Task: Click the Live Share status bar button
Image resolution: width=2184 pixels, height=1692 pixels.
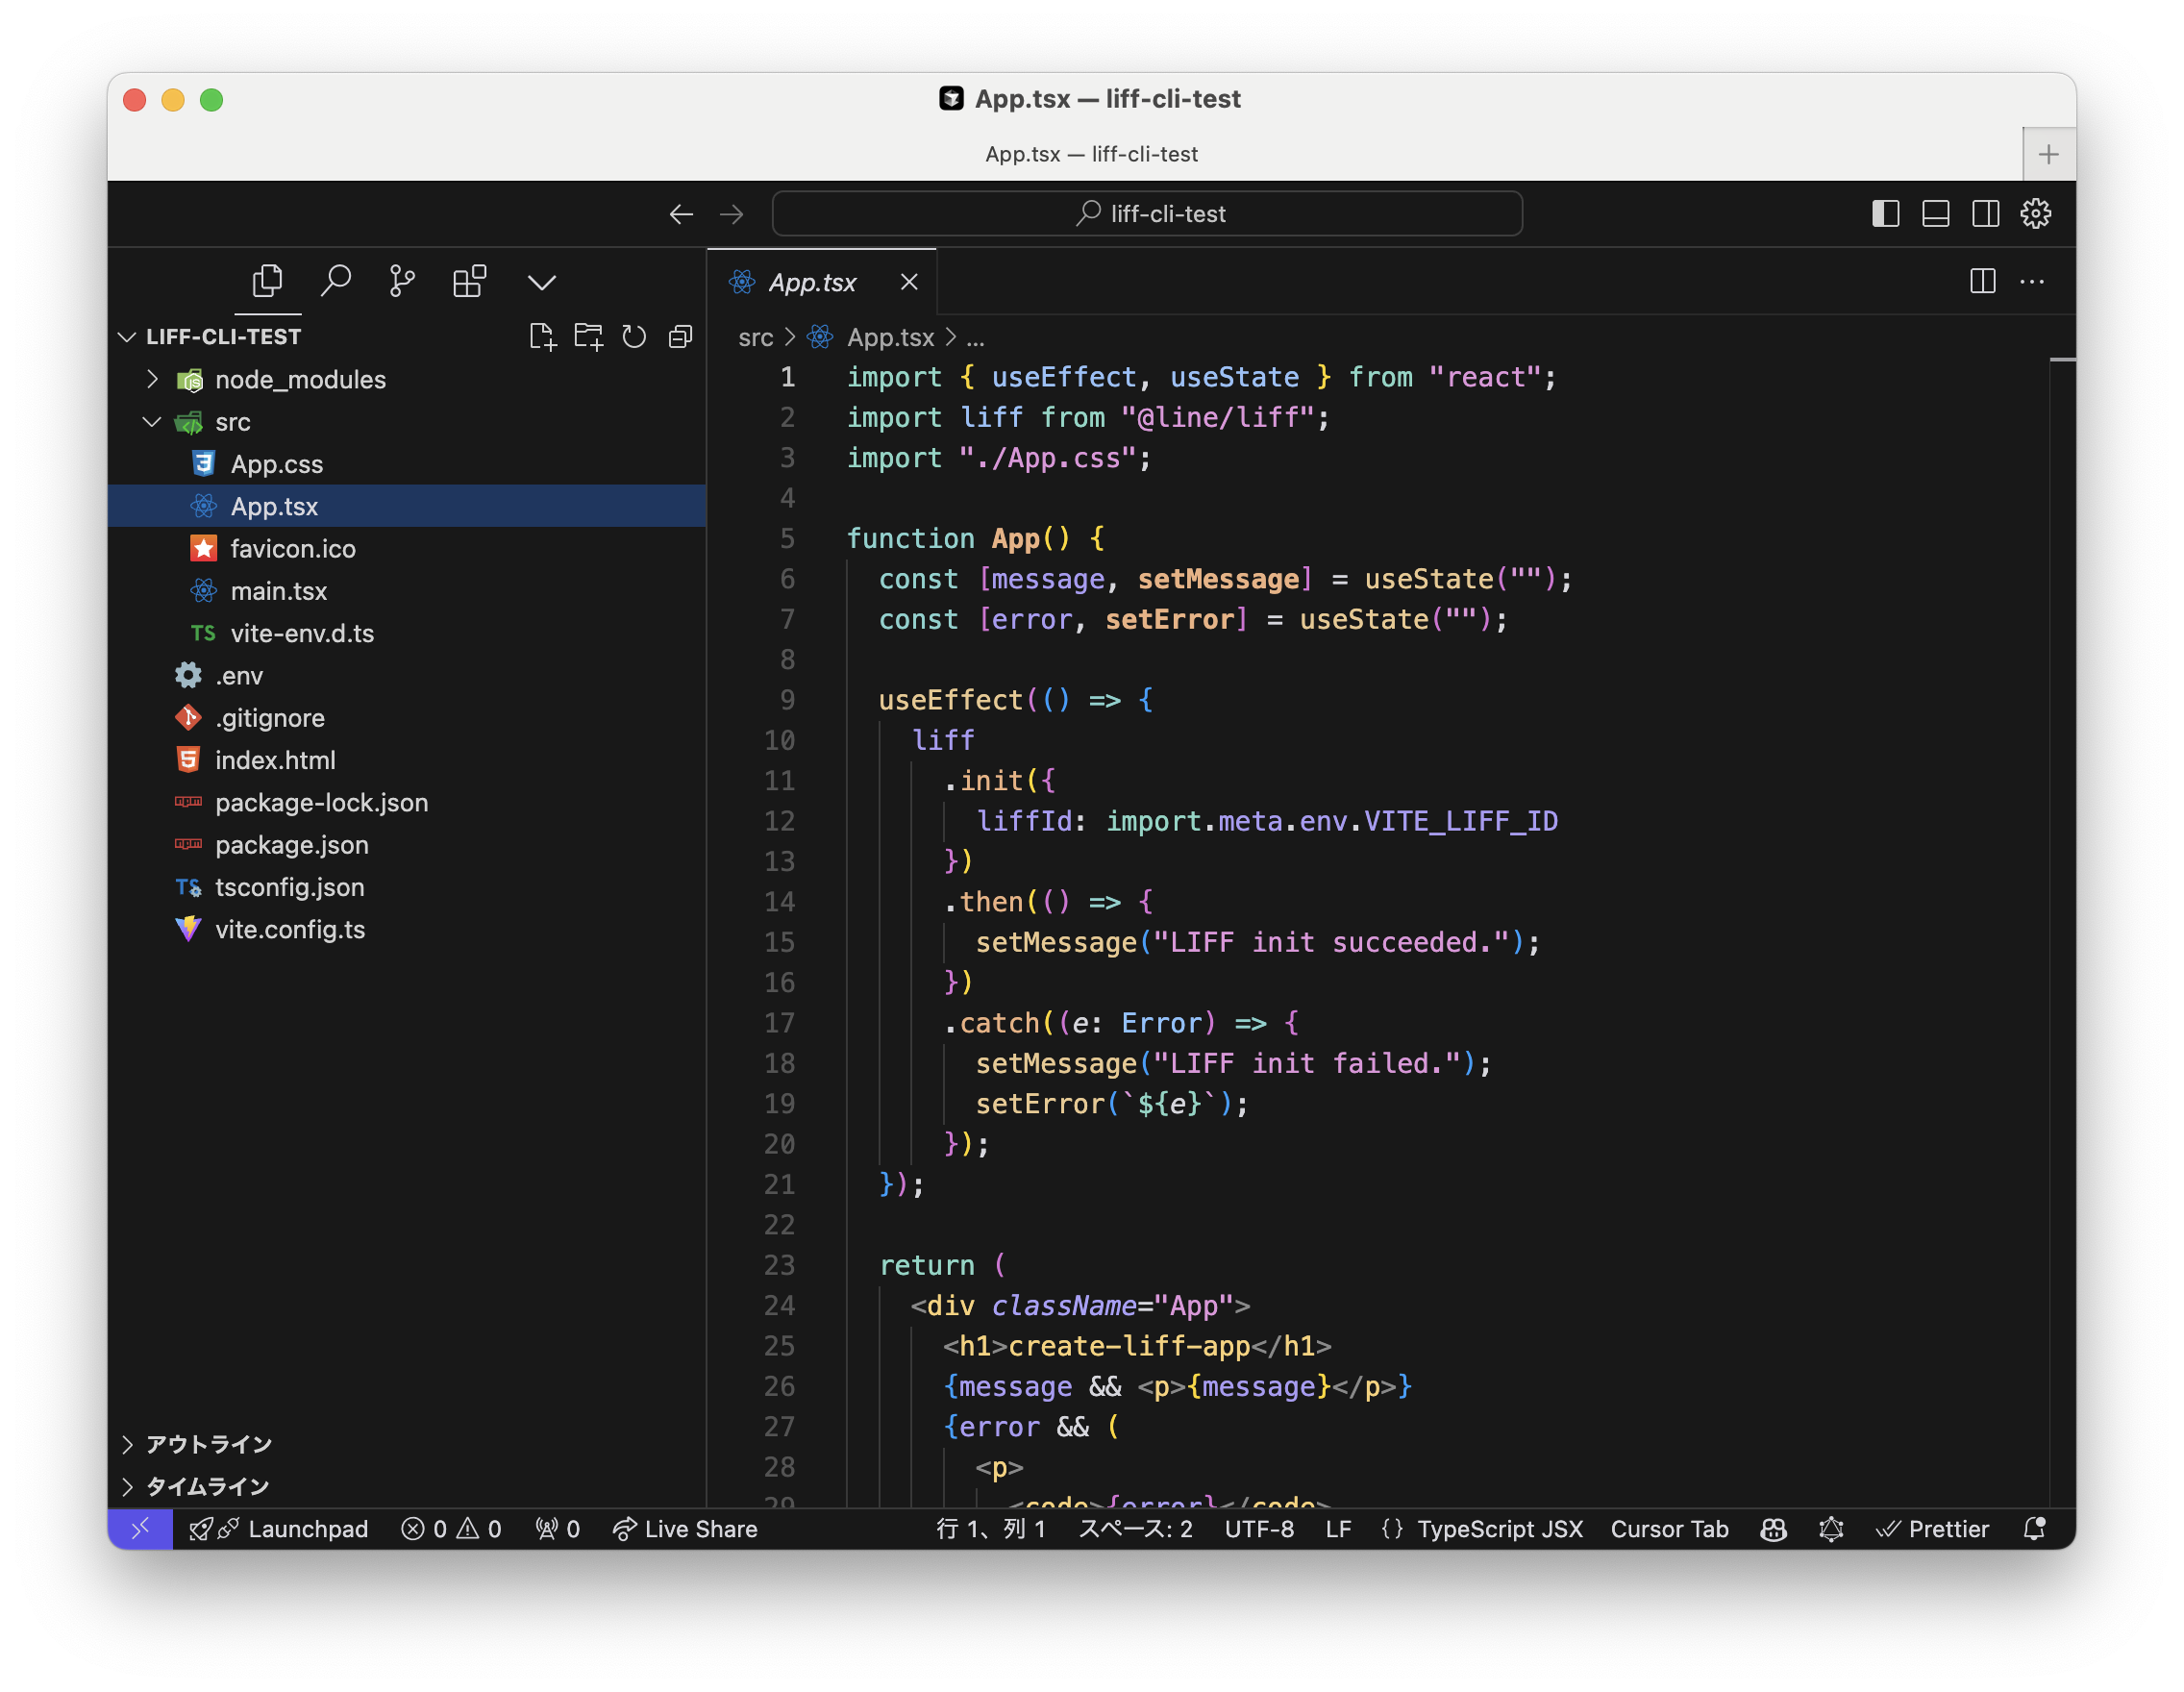Action: coord(686,1529)
